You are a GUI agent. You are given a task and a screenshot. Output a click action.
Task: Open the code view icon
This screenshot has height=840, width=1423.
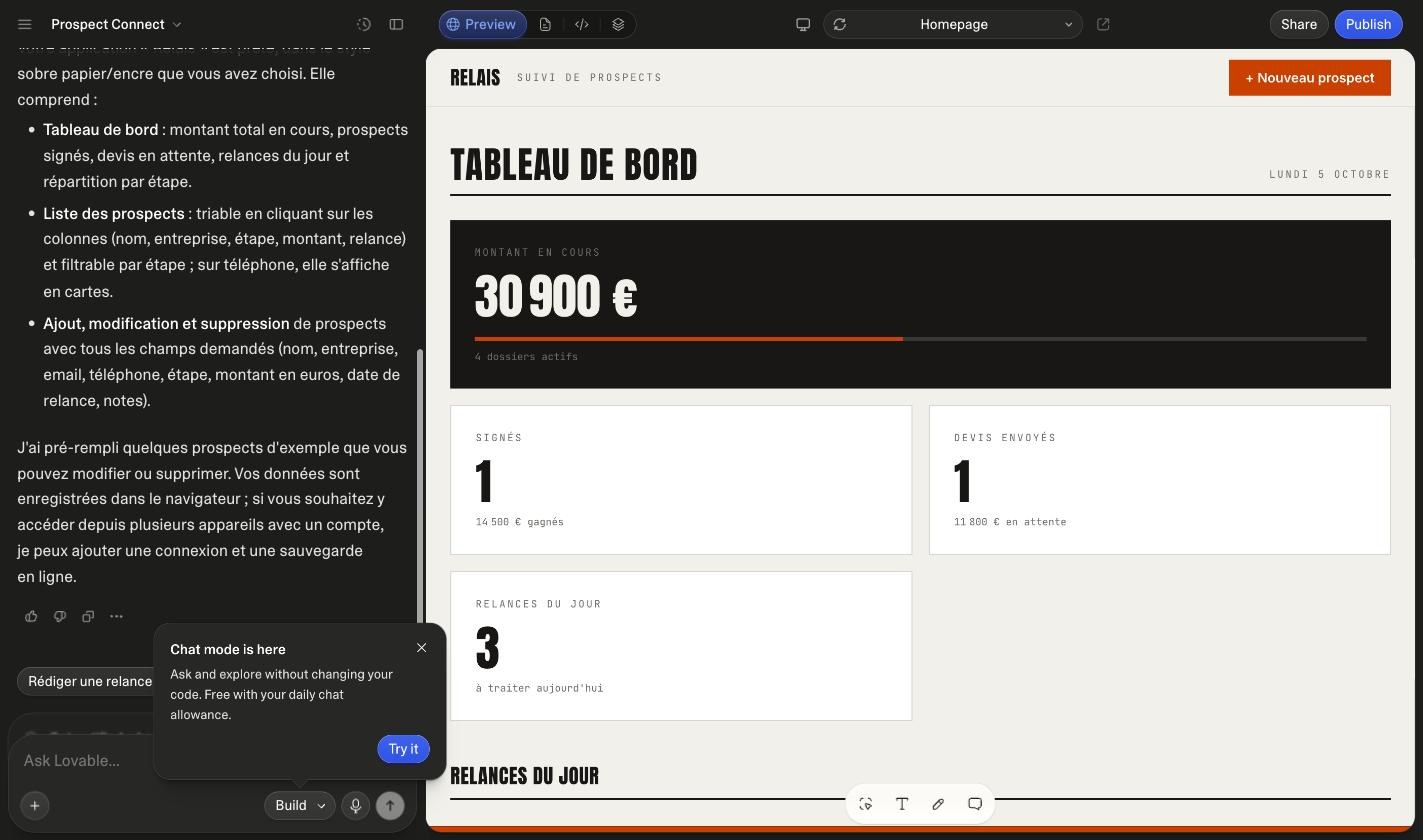(x=581, y=24)
